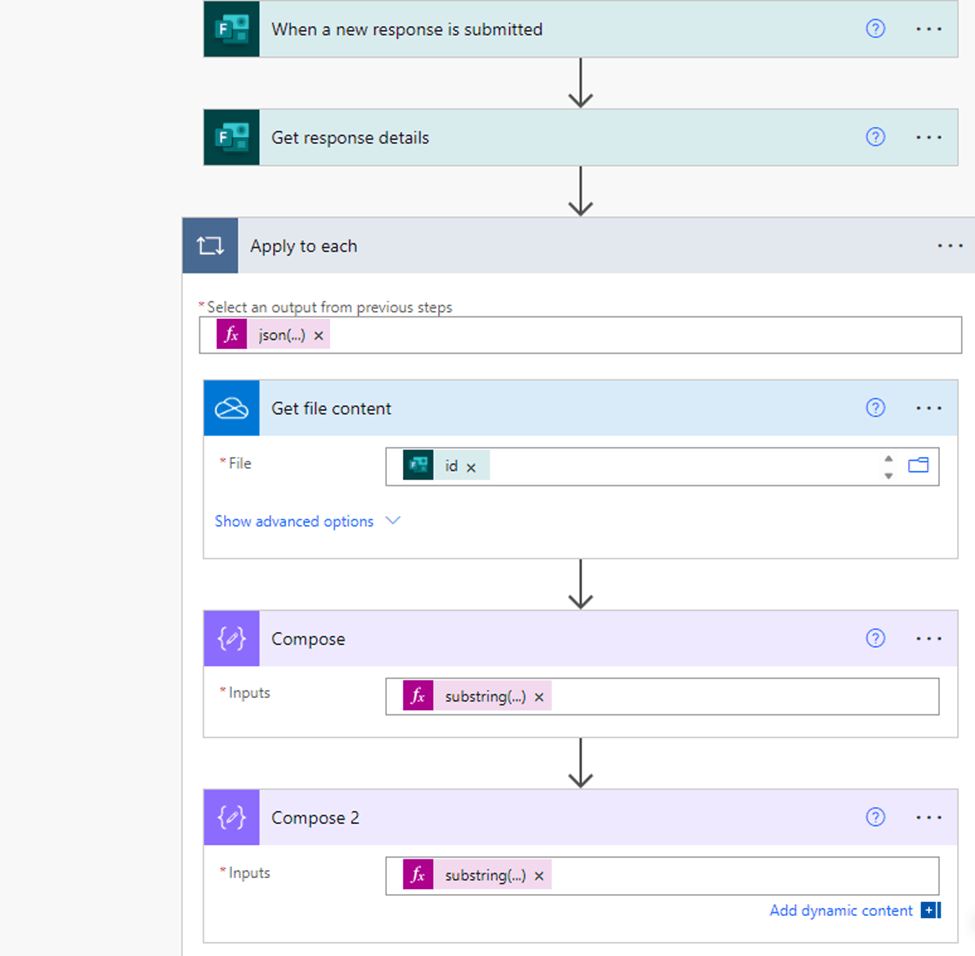
Task: Click substring(...) expression in Compose 2
Action: (485, 876)
